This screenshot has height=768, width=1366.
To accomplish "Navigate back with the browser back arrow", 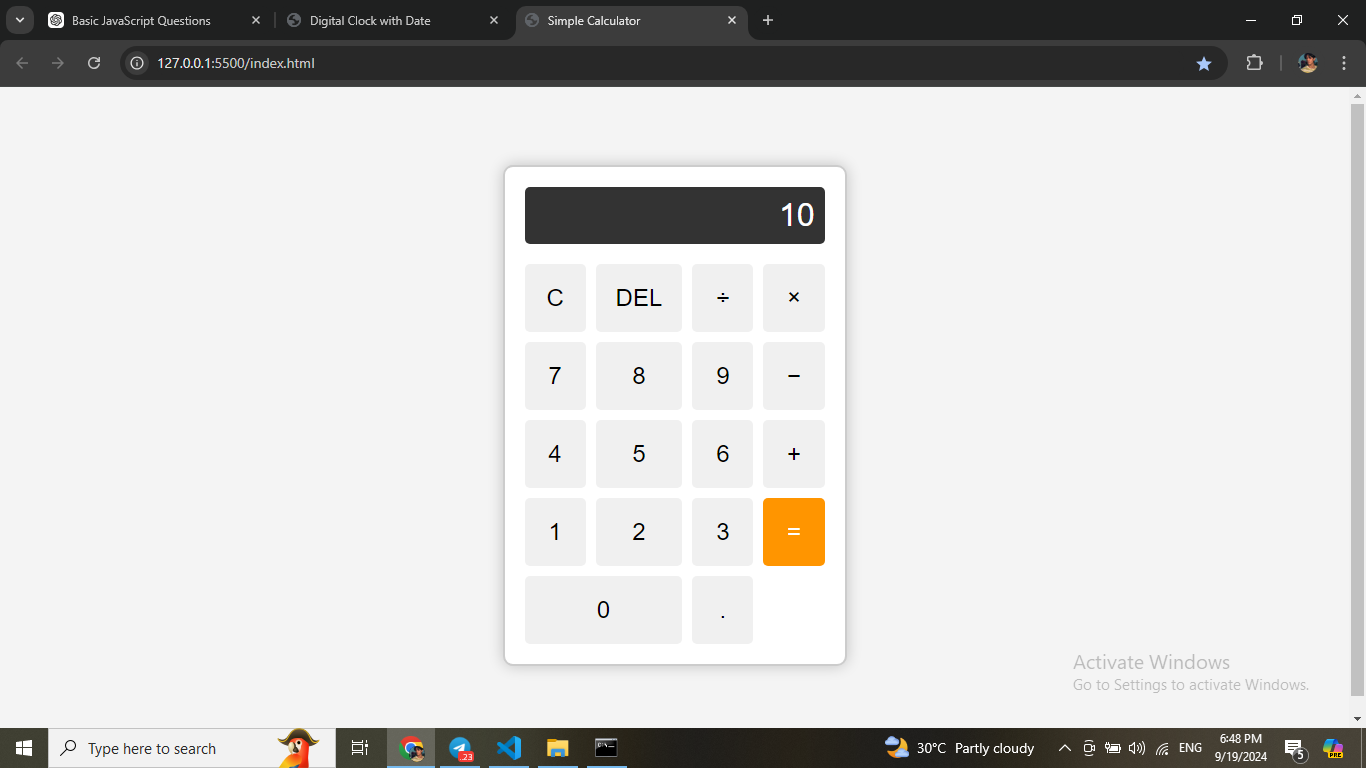I will point(21,62).
